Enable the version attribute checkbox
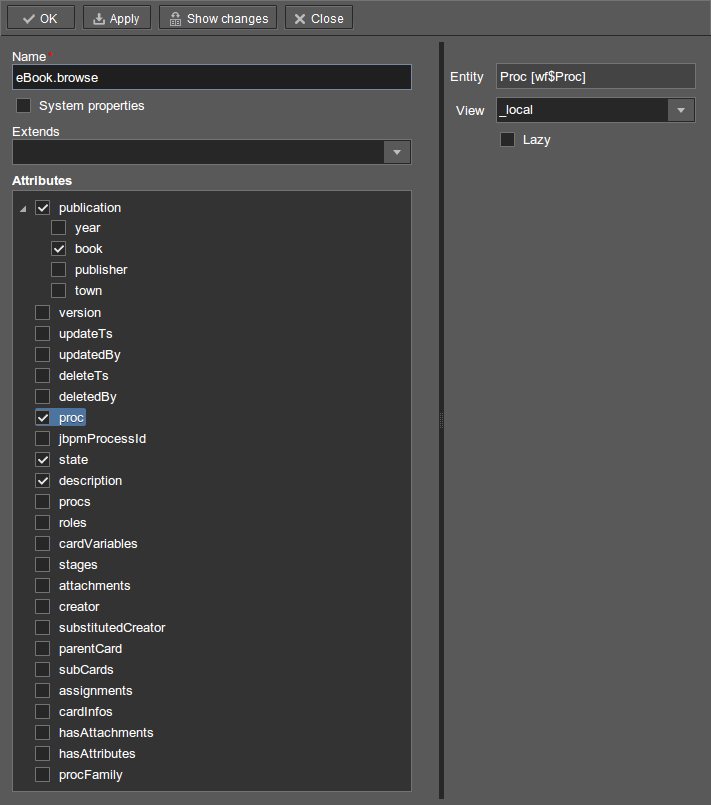The width and height of the screenshot is (711, 805). pos(43,313)
